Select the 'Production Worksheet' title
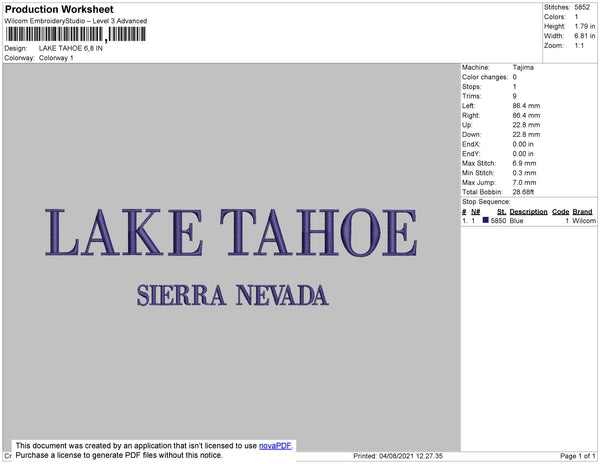 59,10
